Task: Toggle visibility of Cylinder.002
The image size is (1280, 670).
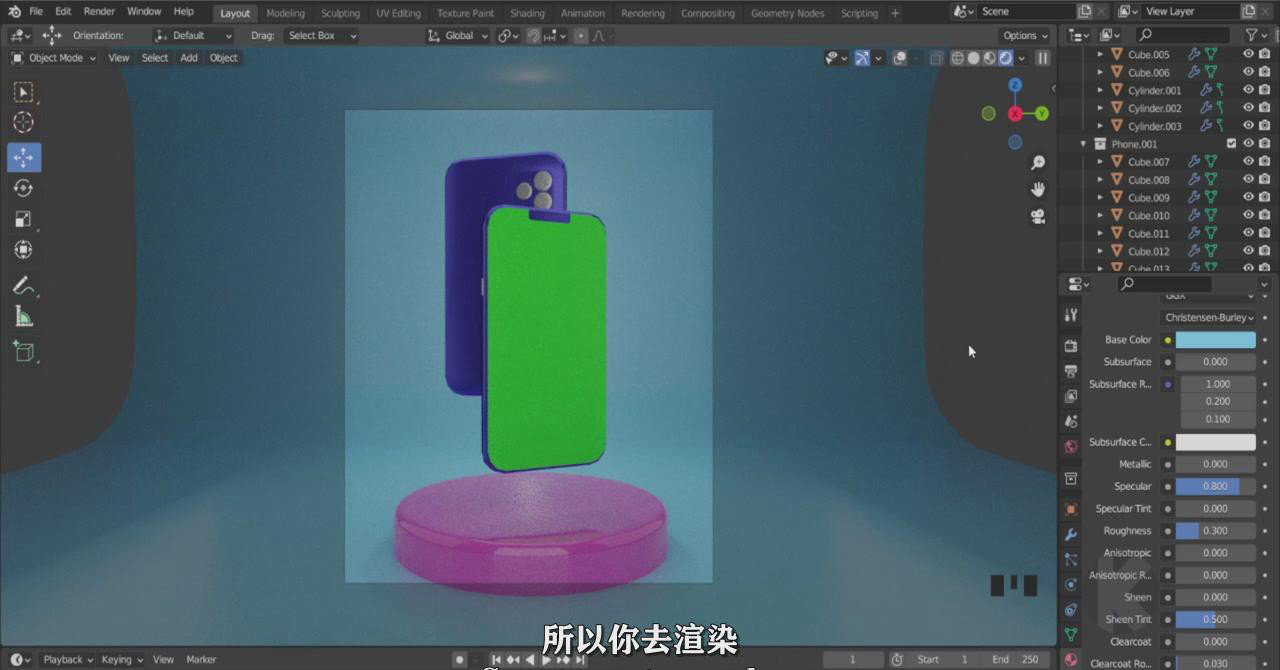Action: 1248,108
